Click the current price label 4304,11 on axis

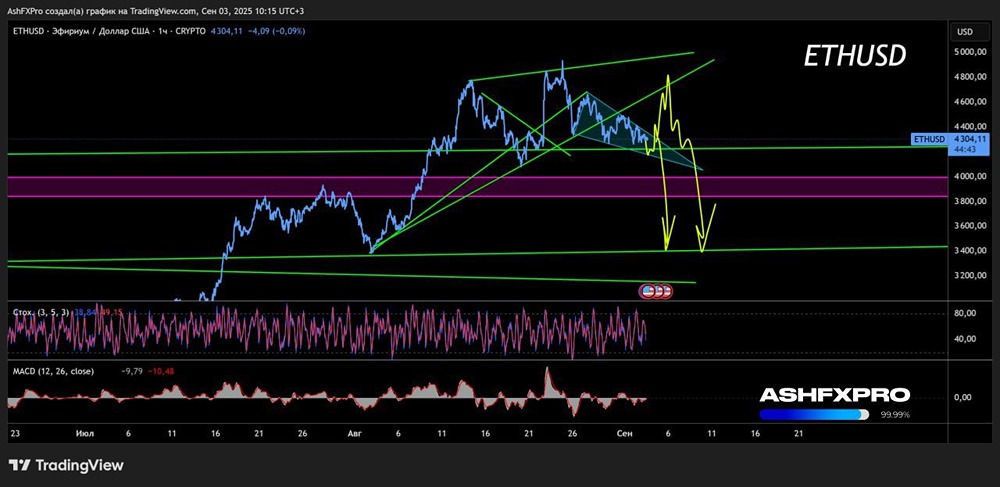click(970, 138)
